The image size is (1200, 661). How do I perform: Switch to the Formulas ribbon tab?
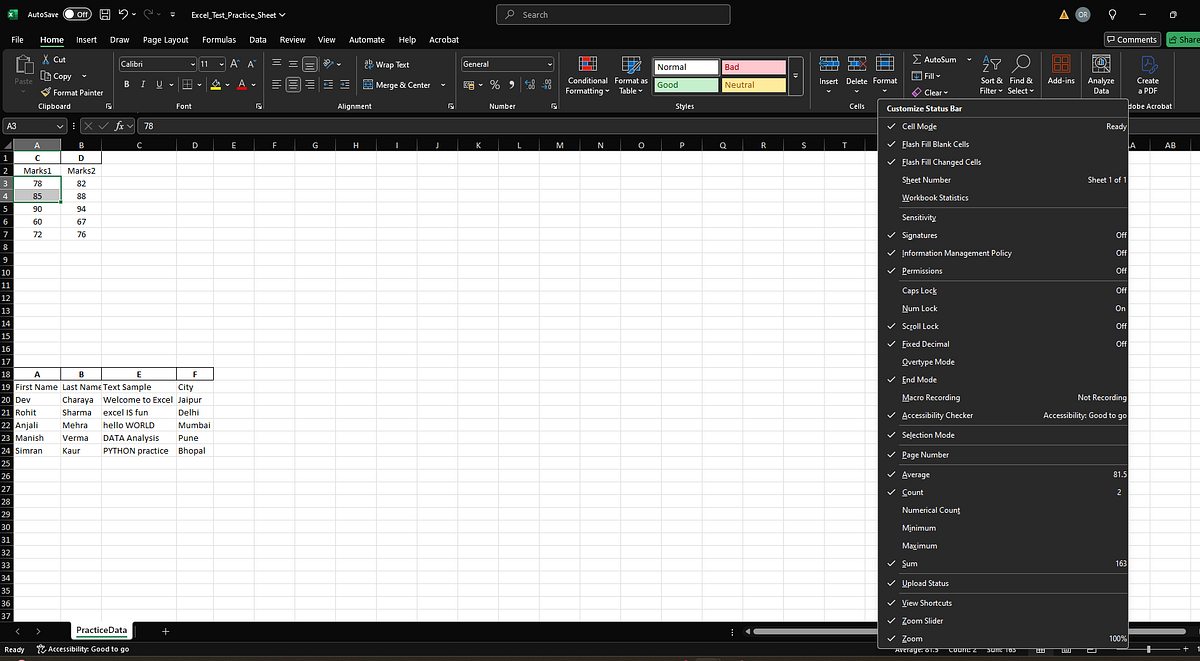click(218, 40)
